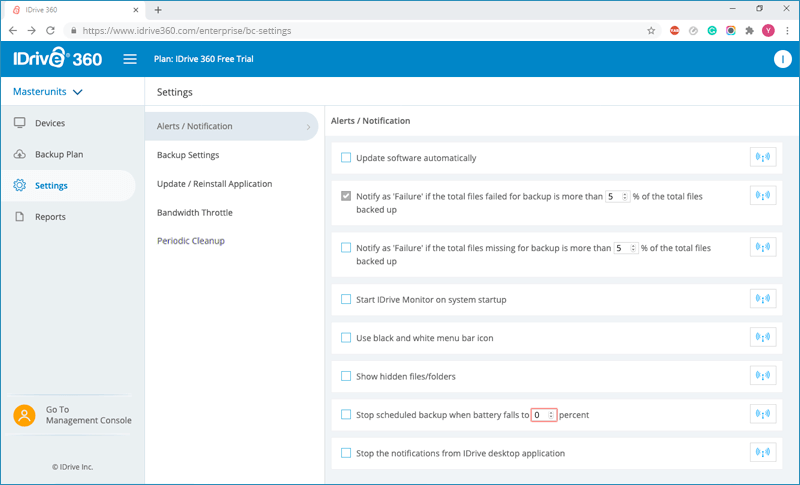
Task: Uncheck 'files failed for backup' failure notification
Action: [346, 196]
